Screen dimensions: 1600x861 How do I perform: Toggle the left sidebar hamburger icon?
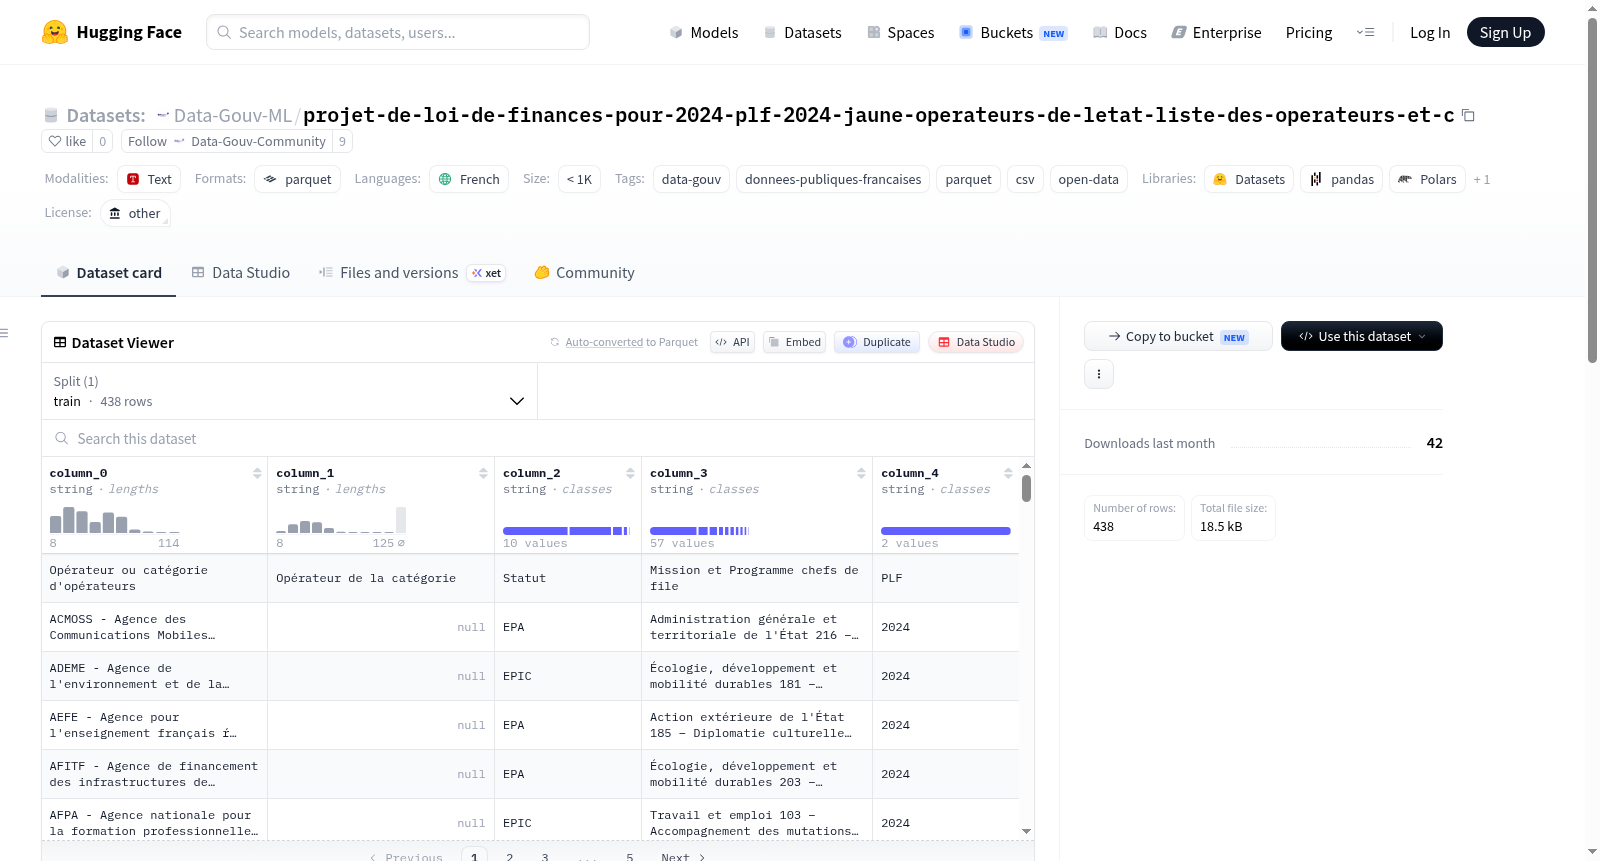point(5,333)
